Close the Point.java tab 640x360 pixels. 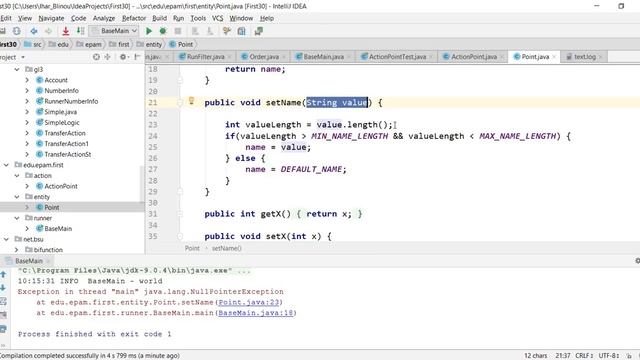pyautogui.click(x=554, y=57)
